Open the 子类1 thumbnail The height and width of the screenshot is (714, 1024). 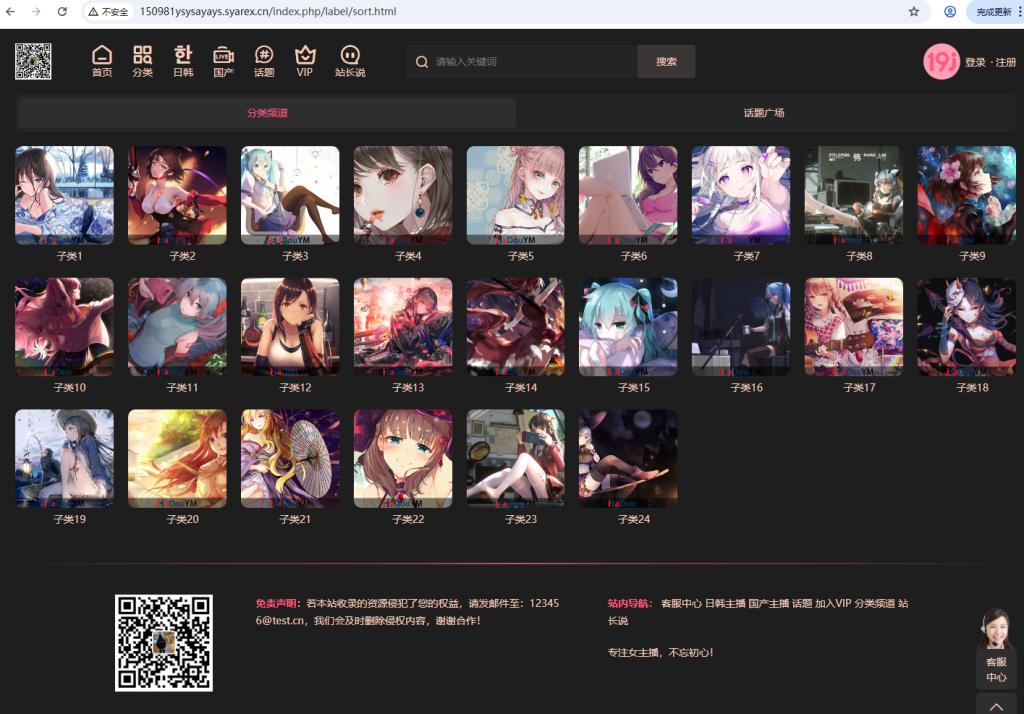tap(64, 195)
